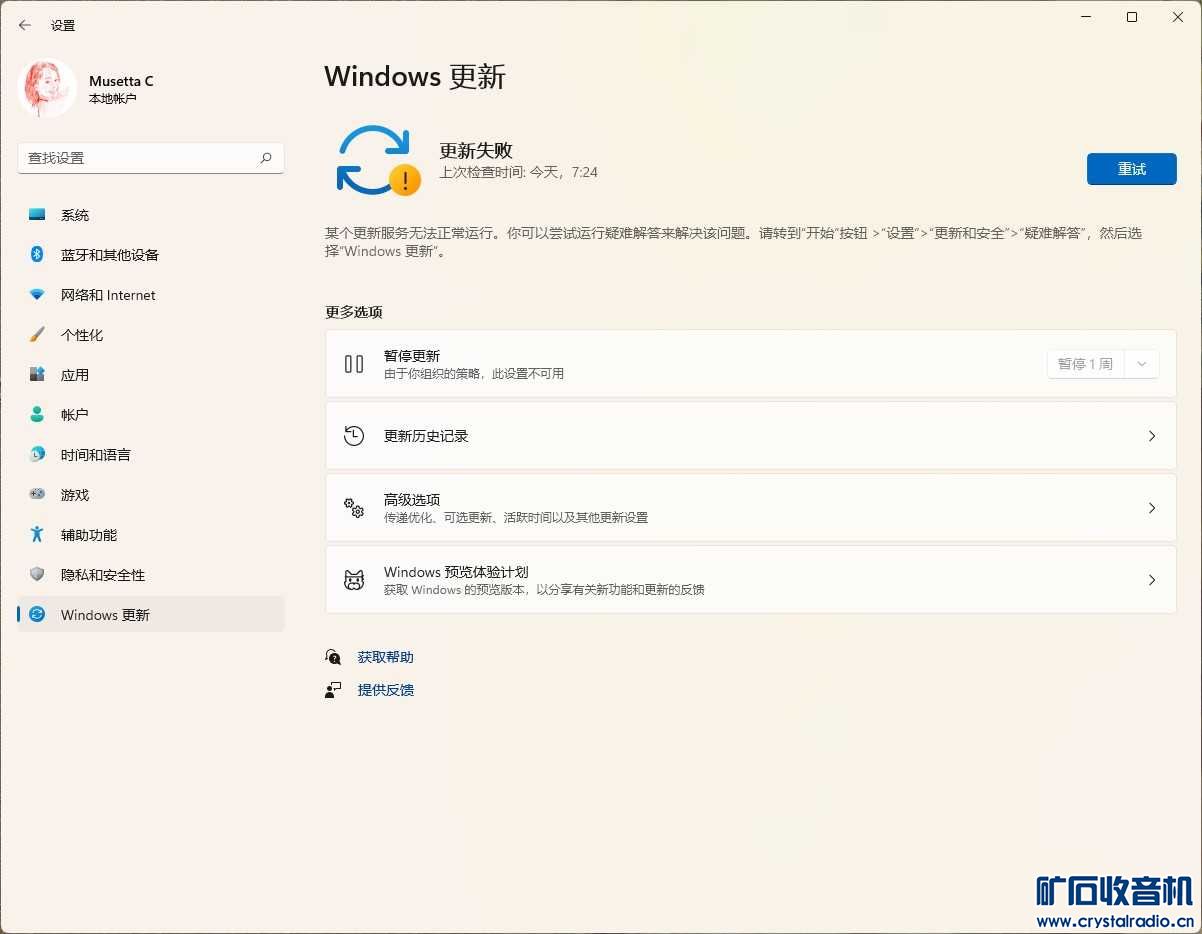The height and width of the screenshot is (934, 1202).
Task: Open Windows 预览体验计划 row
Action: tap(750, 580)
